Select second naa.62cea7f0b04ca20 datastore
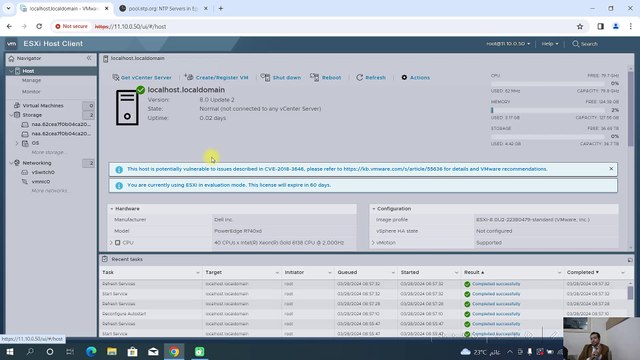Viewport: 640px width, 360px height. (61, 133)
